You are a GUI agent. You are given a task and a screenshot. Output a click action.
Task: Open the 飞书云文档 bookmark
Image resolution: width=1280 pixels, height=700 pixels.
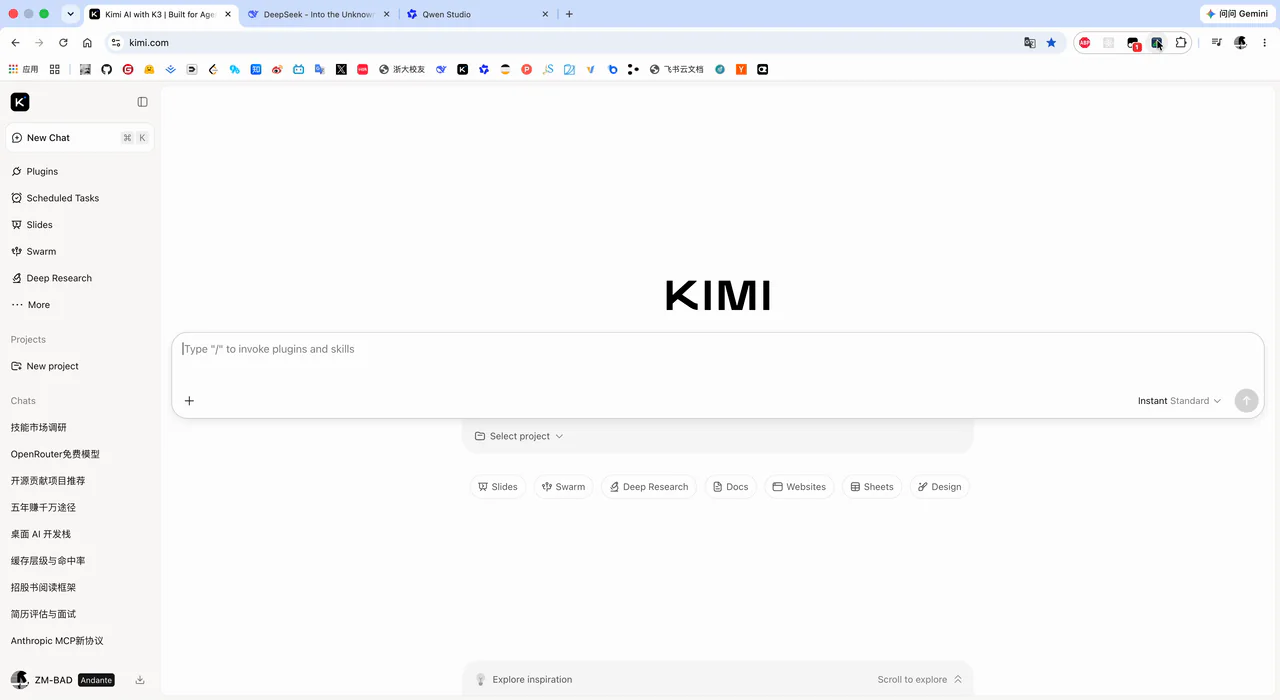[677, 69]
